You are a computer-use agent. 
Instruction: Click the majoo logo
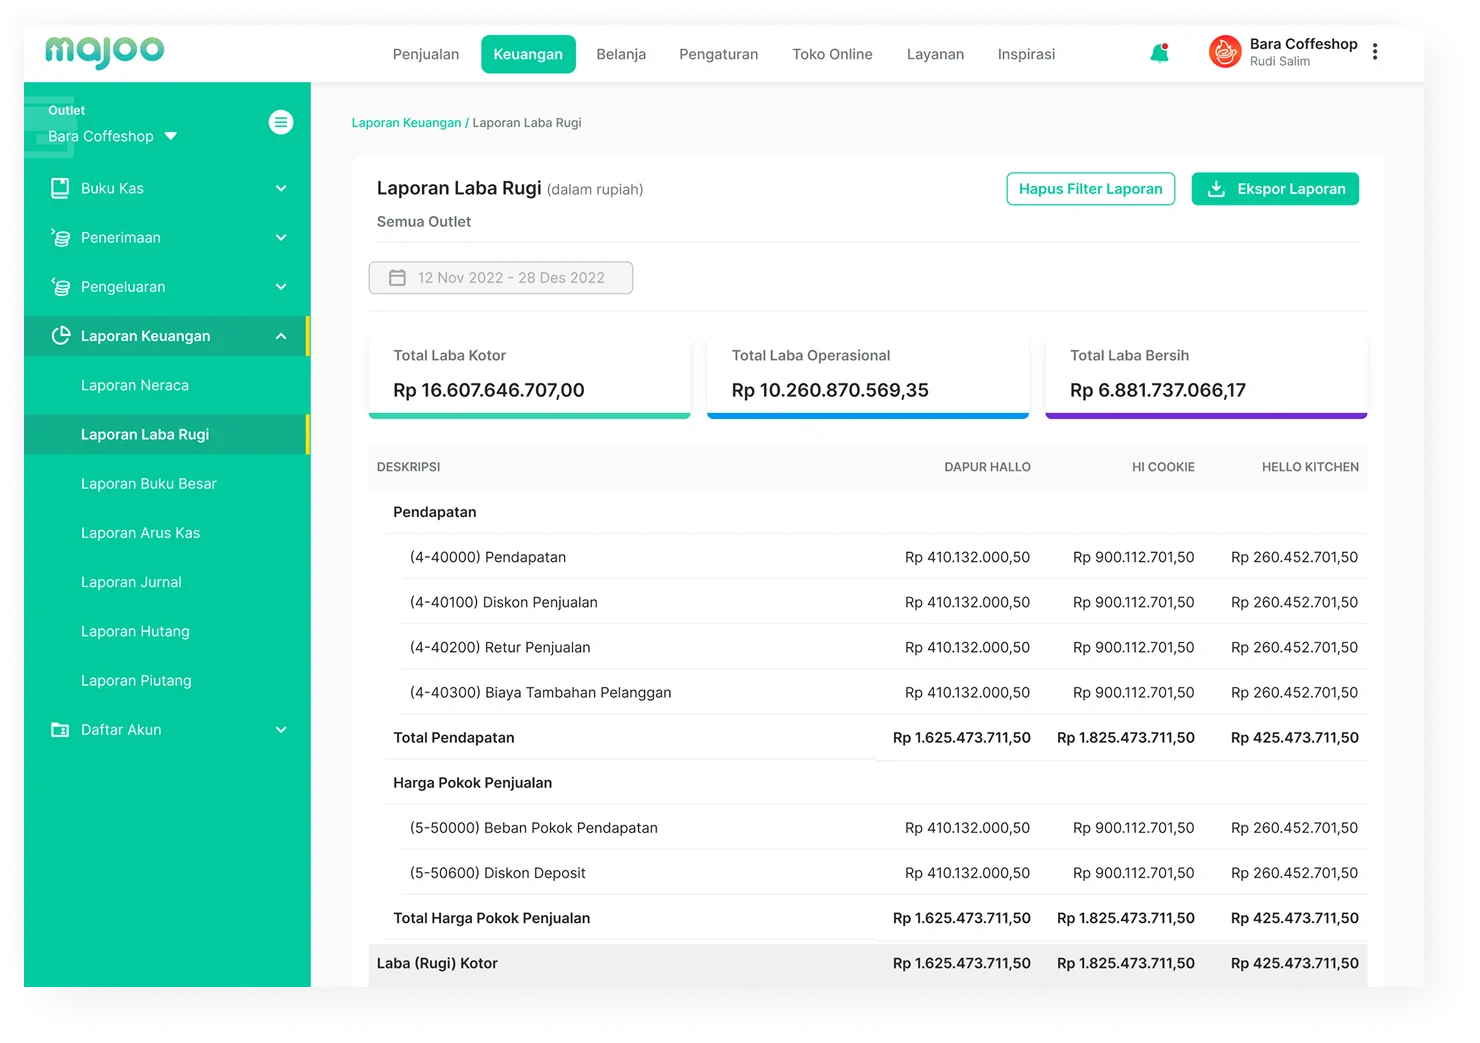tap(105, 52)
